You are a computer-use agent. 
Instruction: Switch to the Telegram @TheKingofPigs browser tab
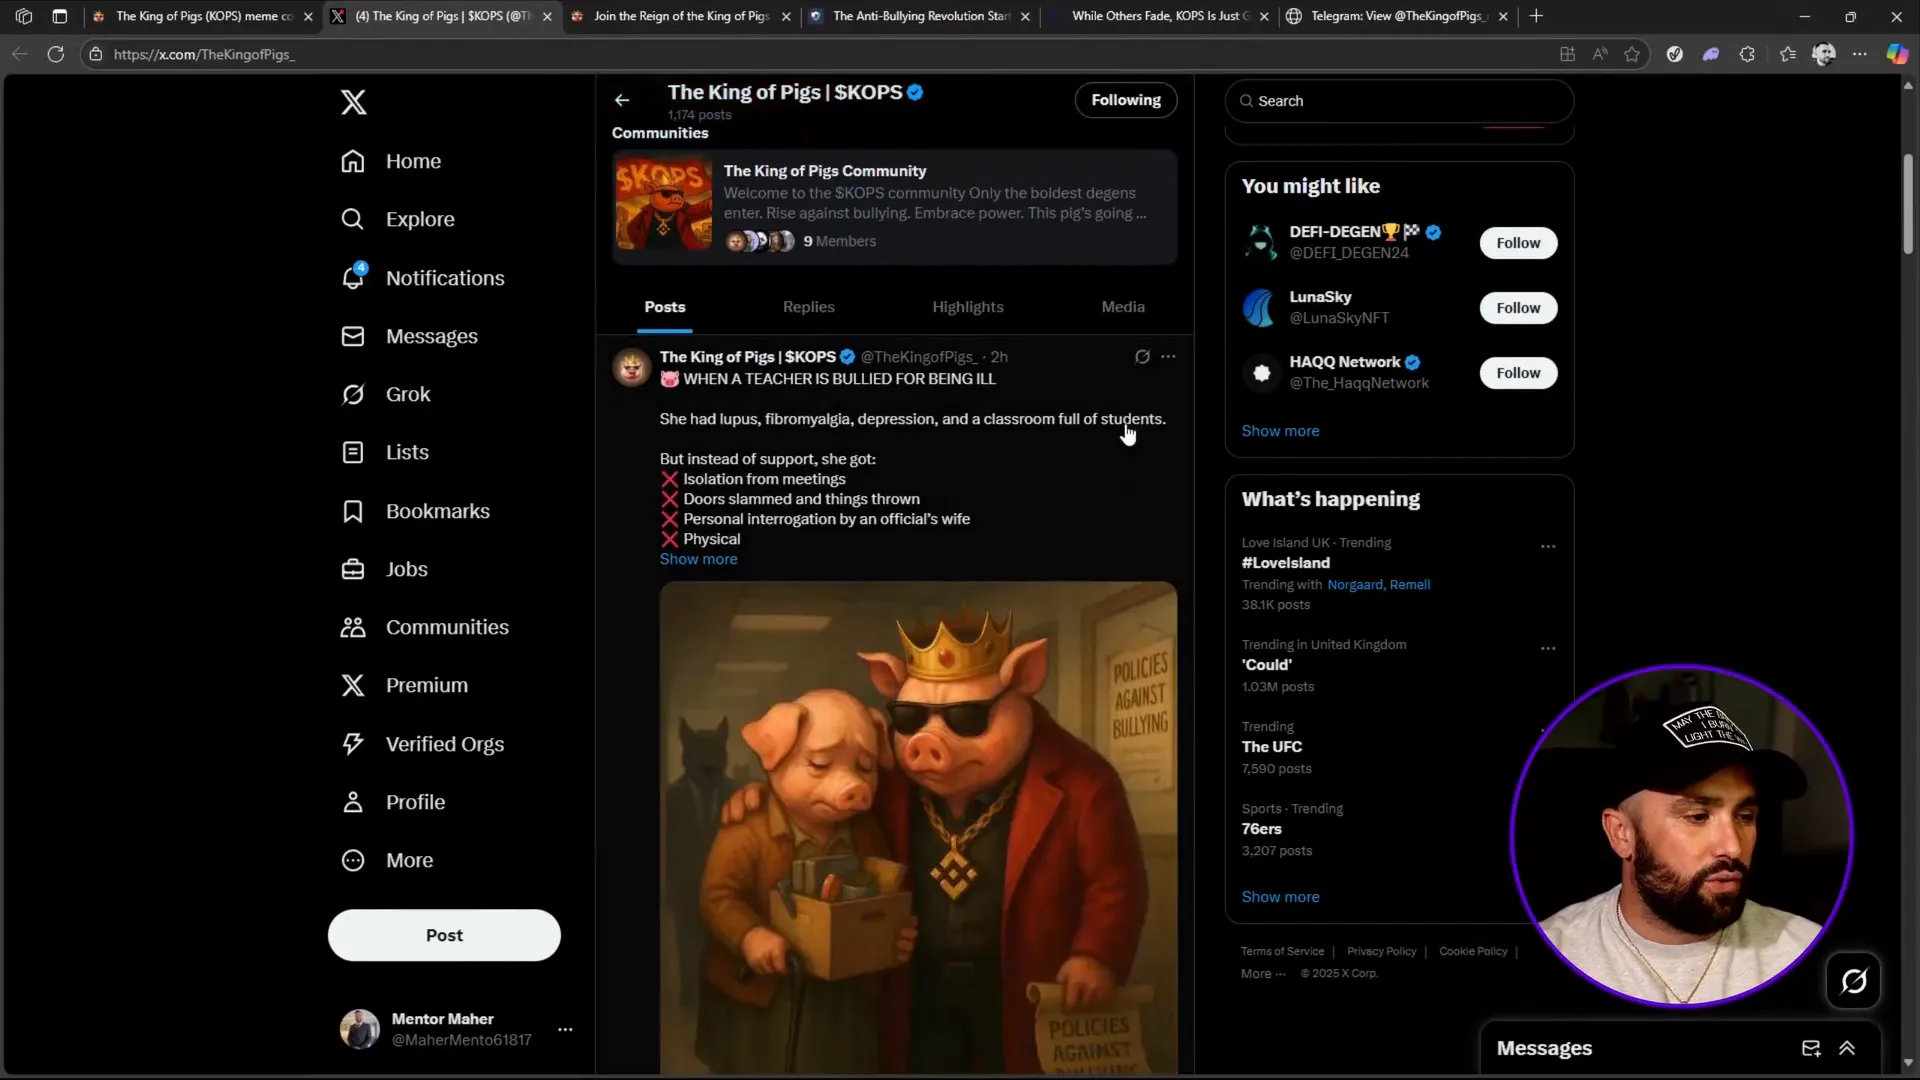(x=1398, y=16)
